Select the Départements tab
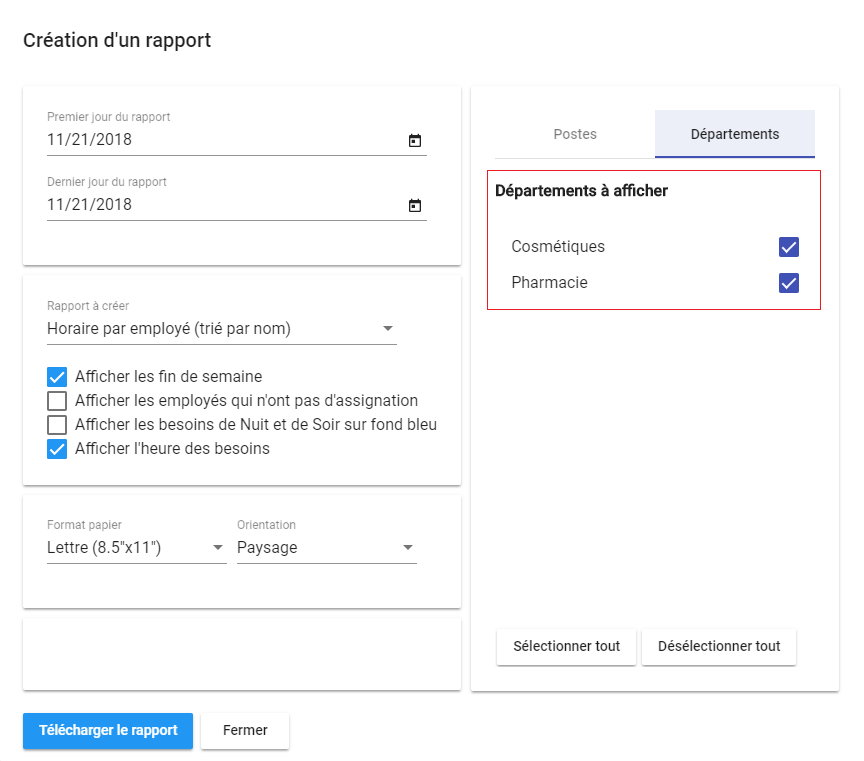The height and width of the screenshot is (761, 864). pos(735,134)
